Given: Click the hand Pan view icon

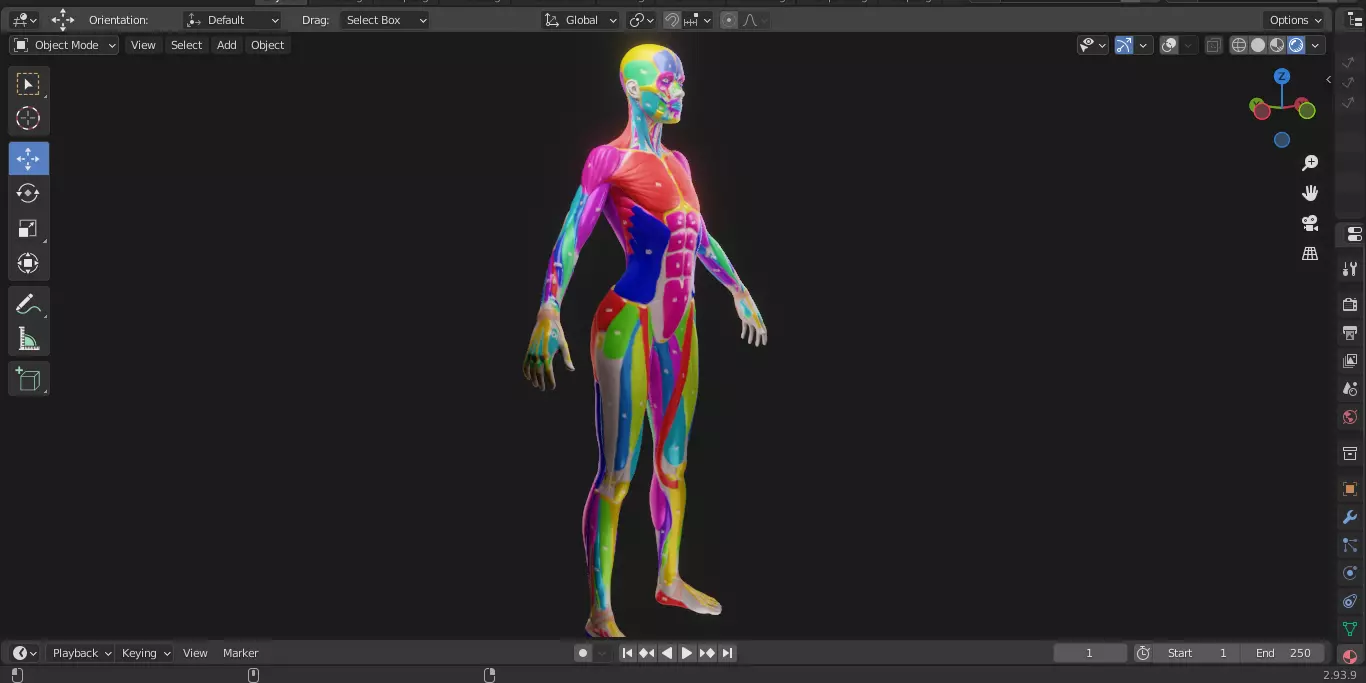Looking at the screenshot, I should [1310, 193].
